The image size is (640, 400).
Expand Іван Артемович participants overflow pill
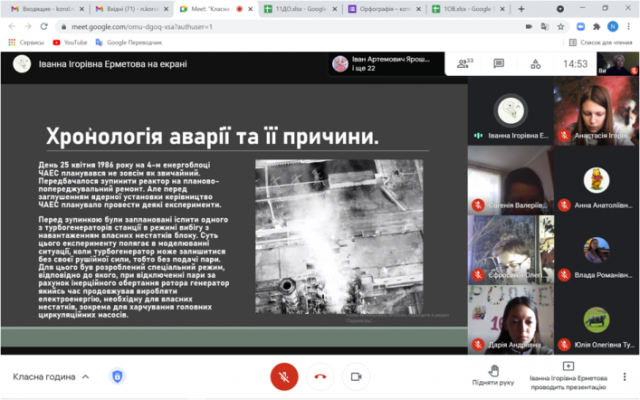pyautogui.click(x=386, y=64)
